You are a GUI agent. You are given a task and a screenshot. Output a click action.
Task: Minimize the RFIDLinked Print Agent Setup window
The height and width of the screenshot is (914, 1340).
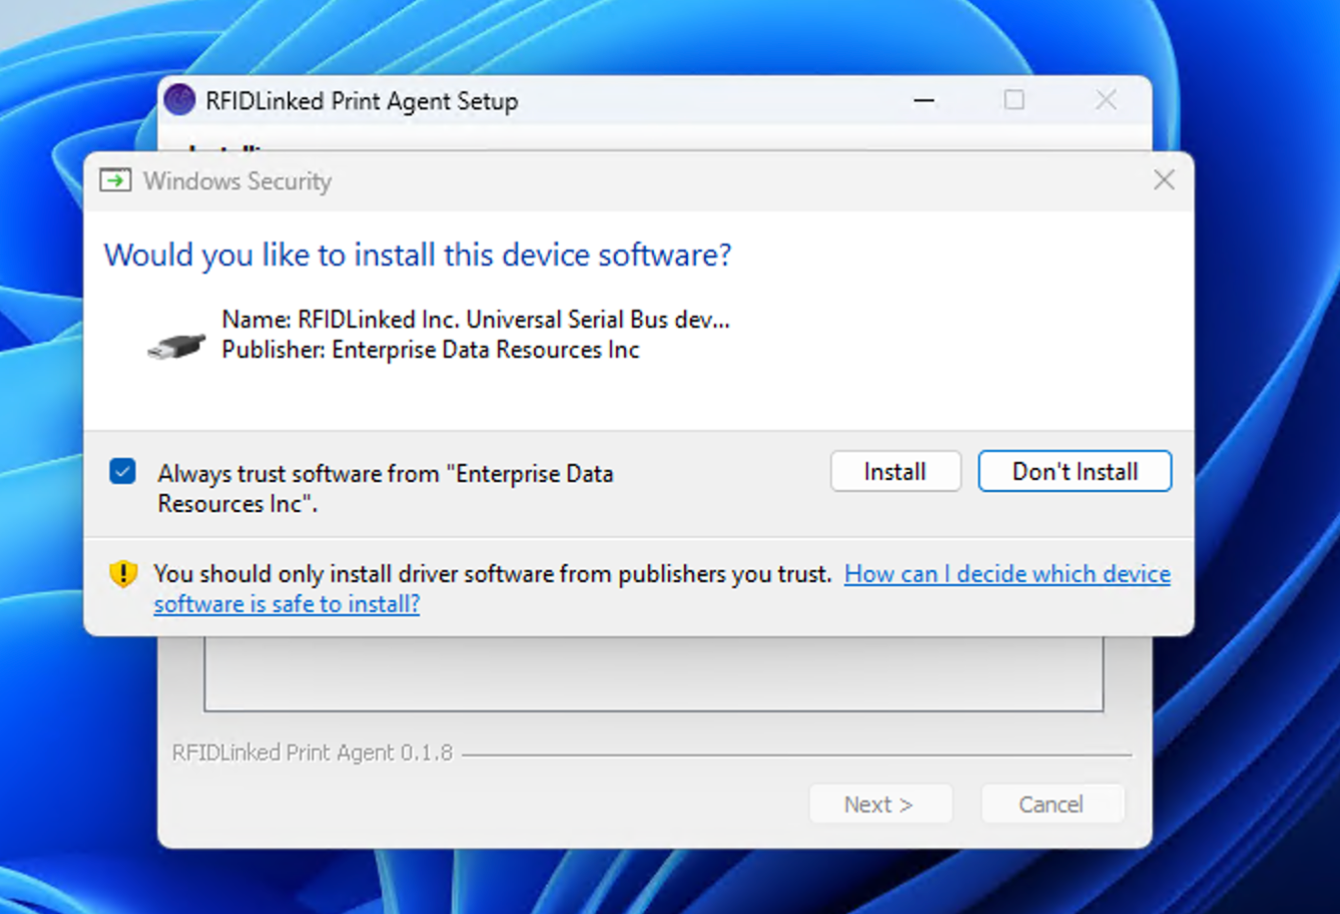pyautogui.click(x=924, y=100)
